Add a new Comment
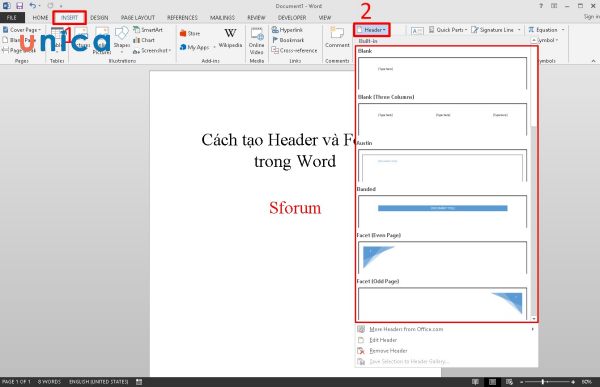600x387 pixels. click(337, 38)
